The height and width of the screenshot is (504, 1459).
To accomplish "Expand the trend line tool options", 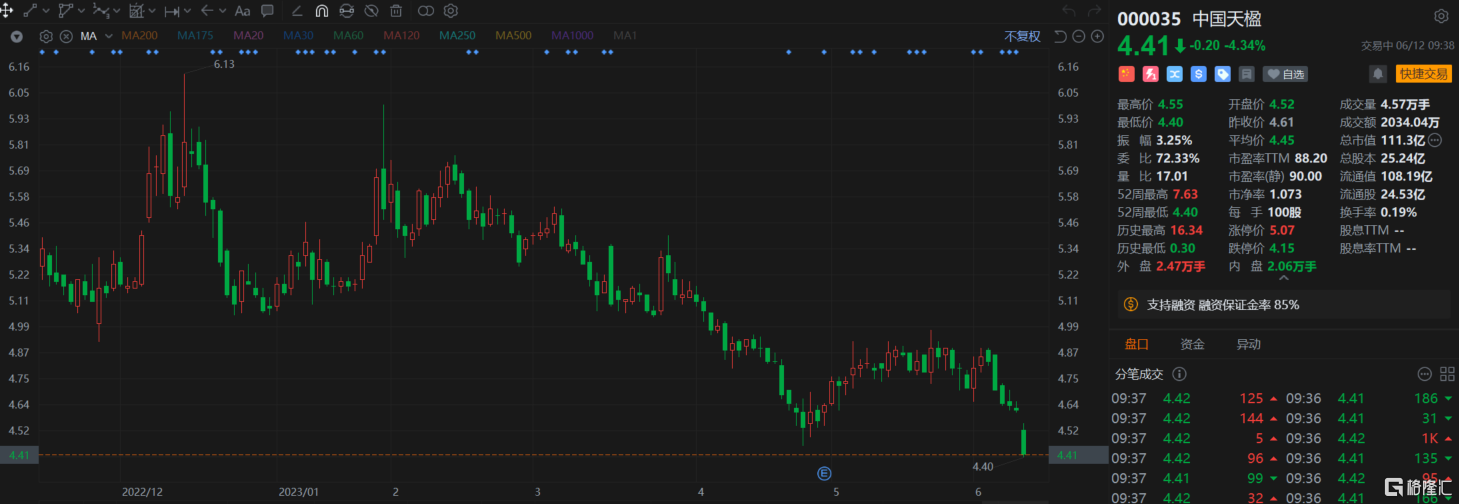I will coord(46,11).
